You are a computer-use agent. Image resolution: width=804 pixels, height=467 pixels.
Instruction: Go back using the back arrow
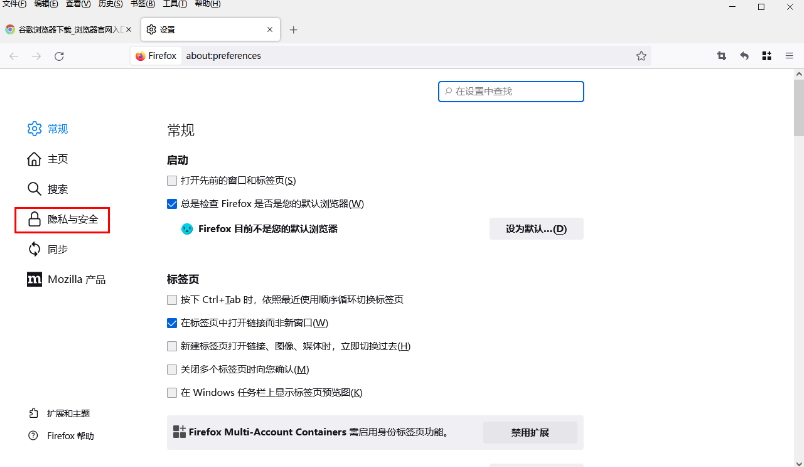pos(14,56)
